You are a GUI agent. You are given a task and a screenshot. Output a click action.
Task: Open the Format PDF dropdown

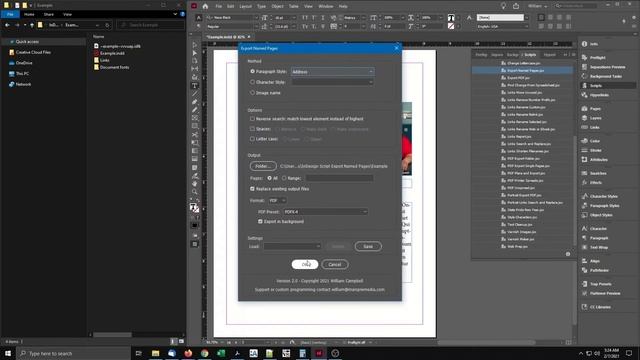tap(278, 200)
